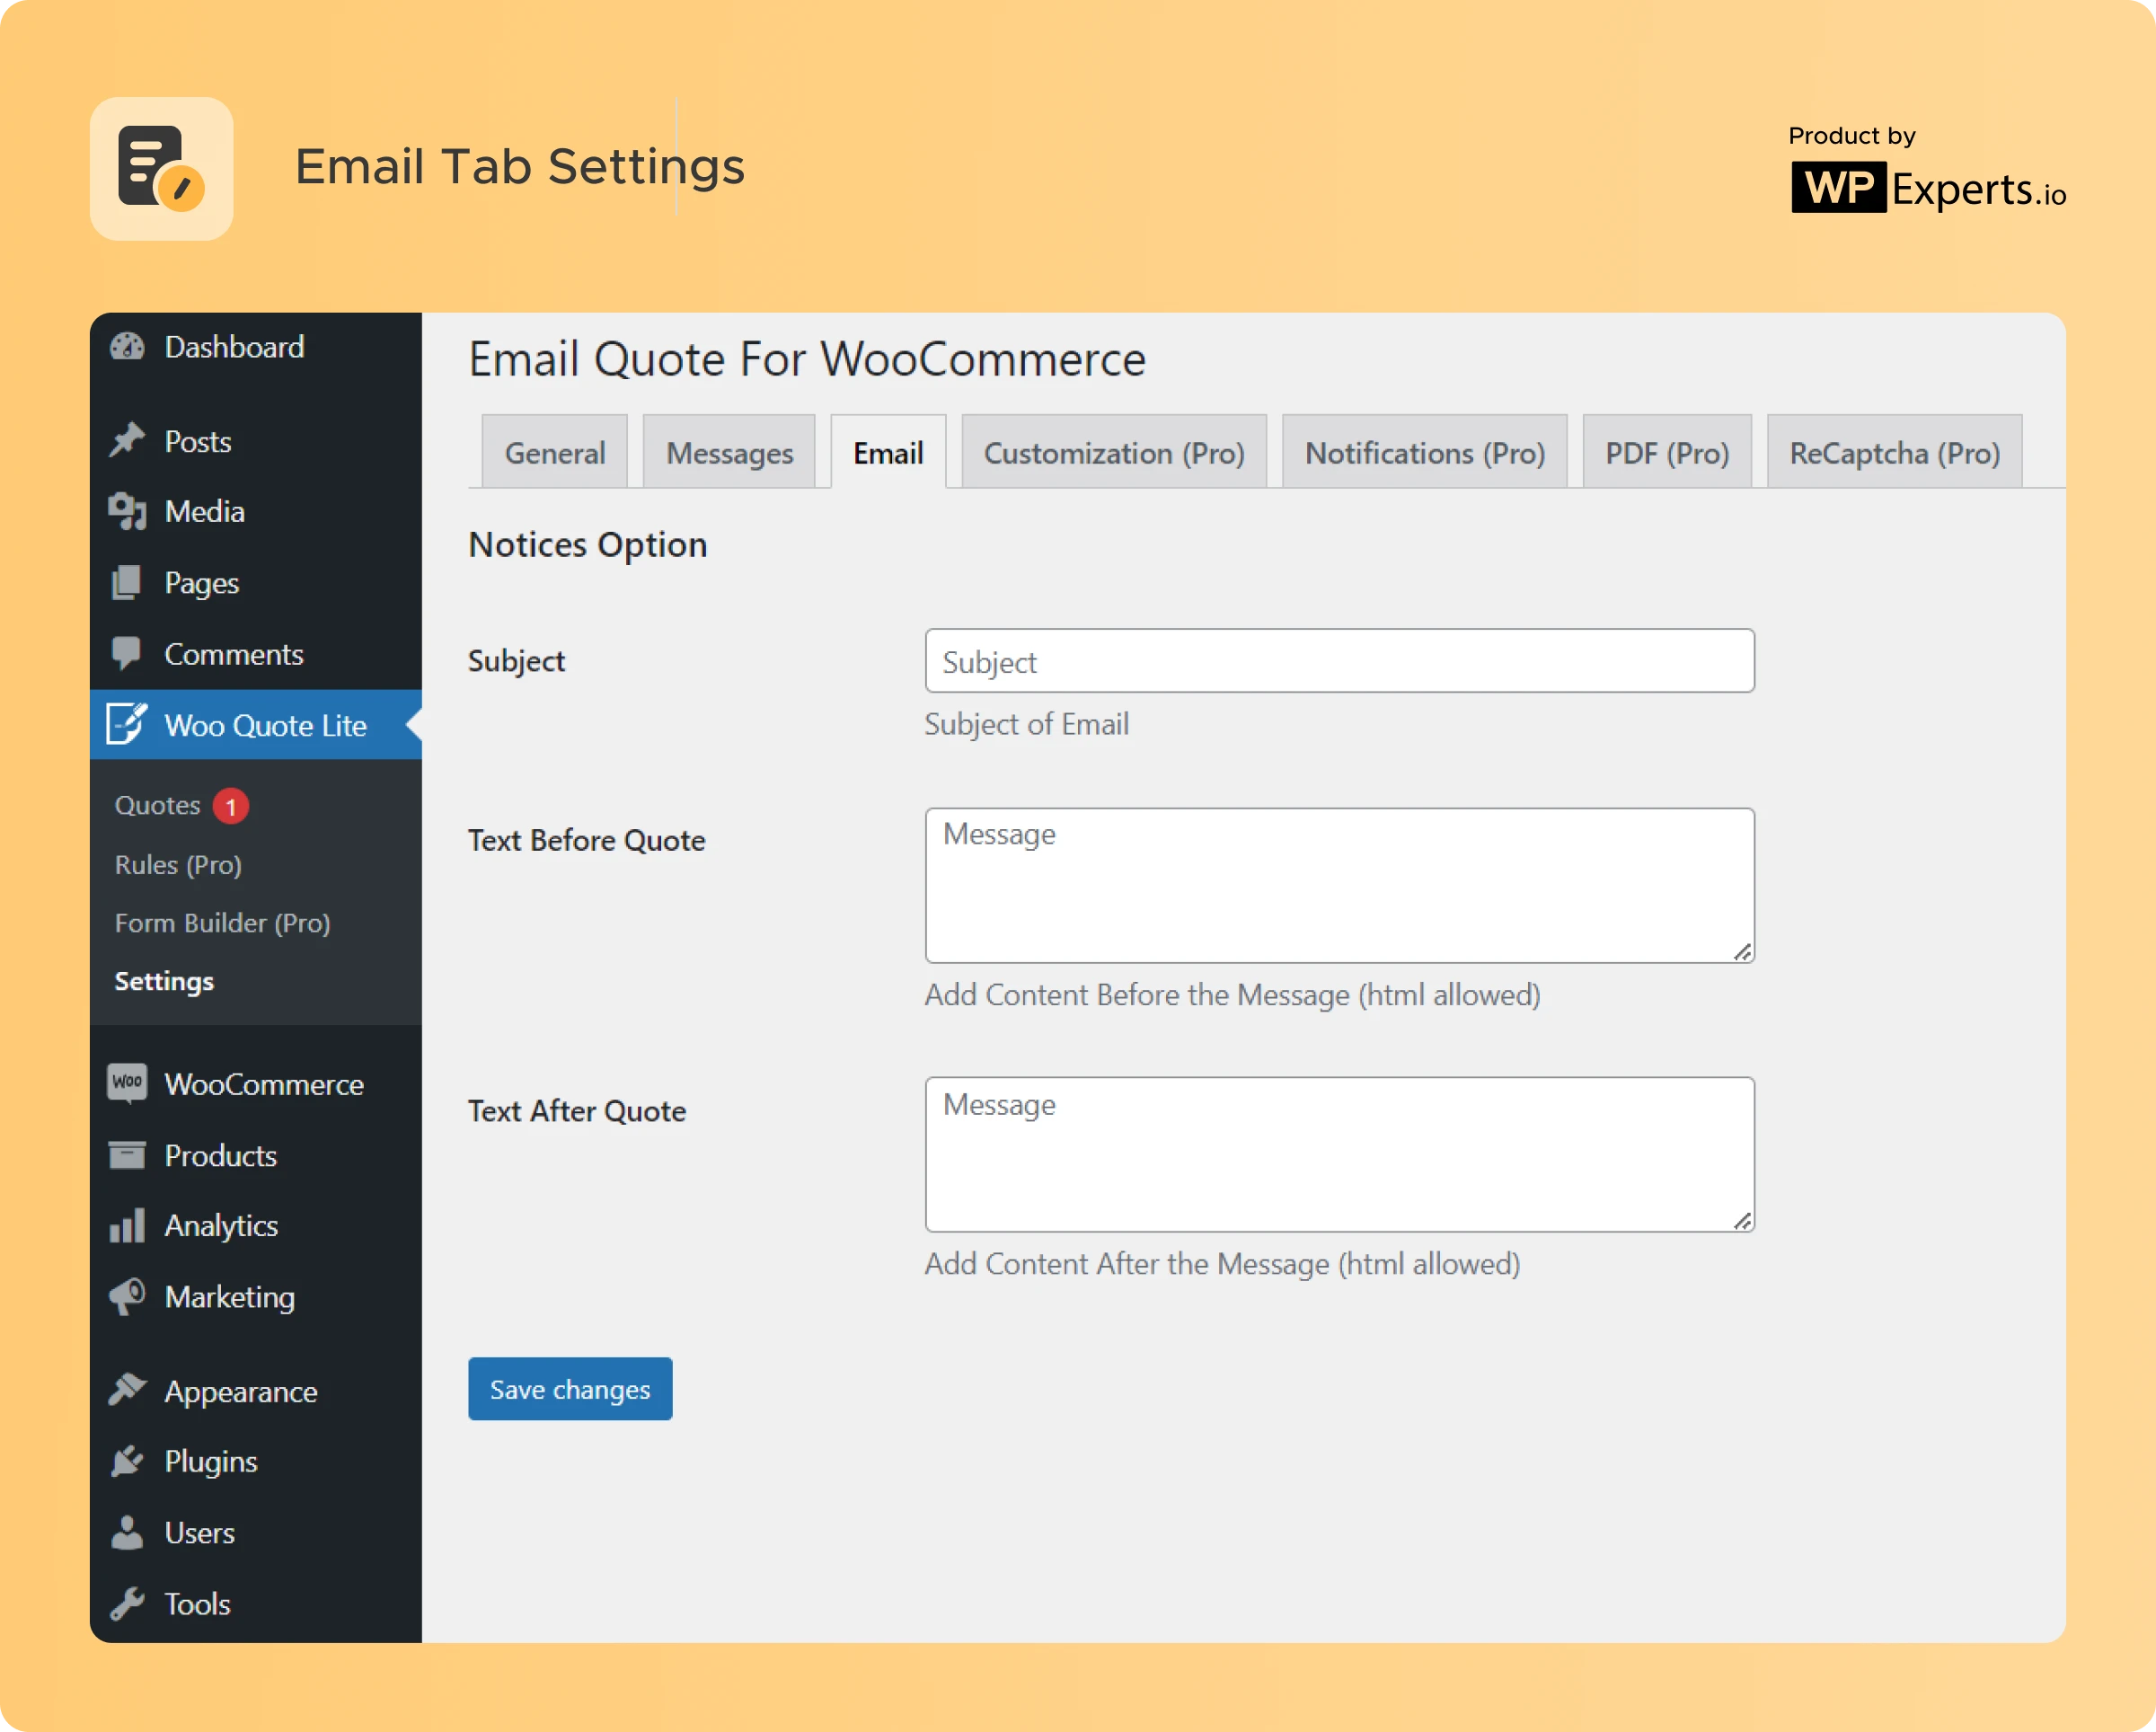This screenshot has width=2156, height=1732.
Task: Click Save changes button
Action: (570, 1389)
